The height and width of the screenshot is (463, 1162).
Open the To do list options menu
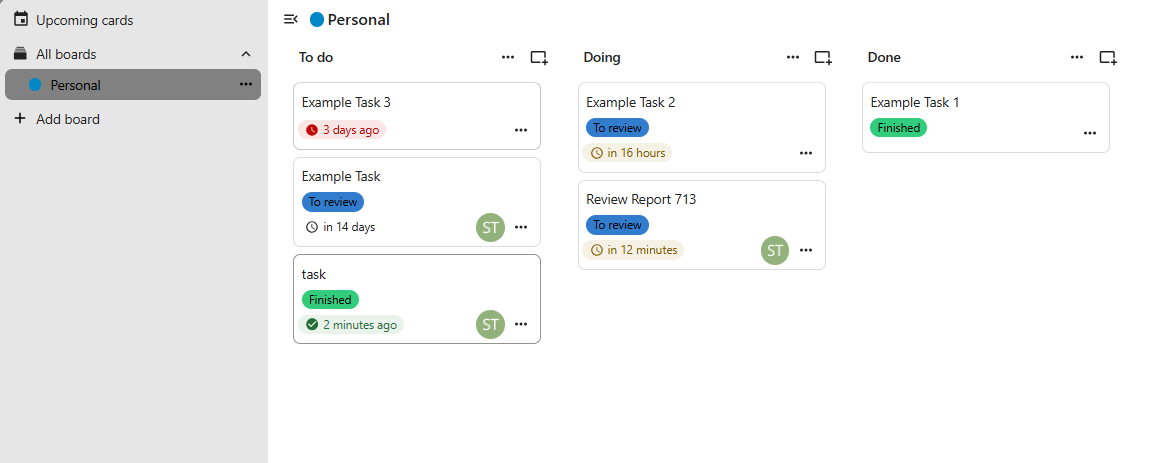tap(508, 57)
